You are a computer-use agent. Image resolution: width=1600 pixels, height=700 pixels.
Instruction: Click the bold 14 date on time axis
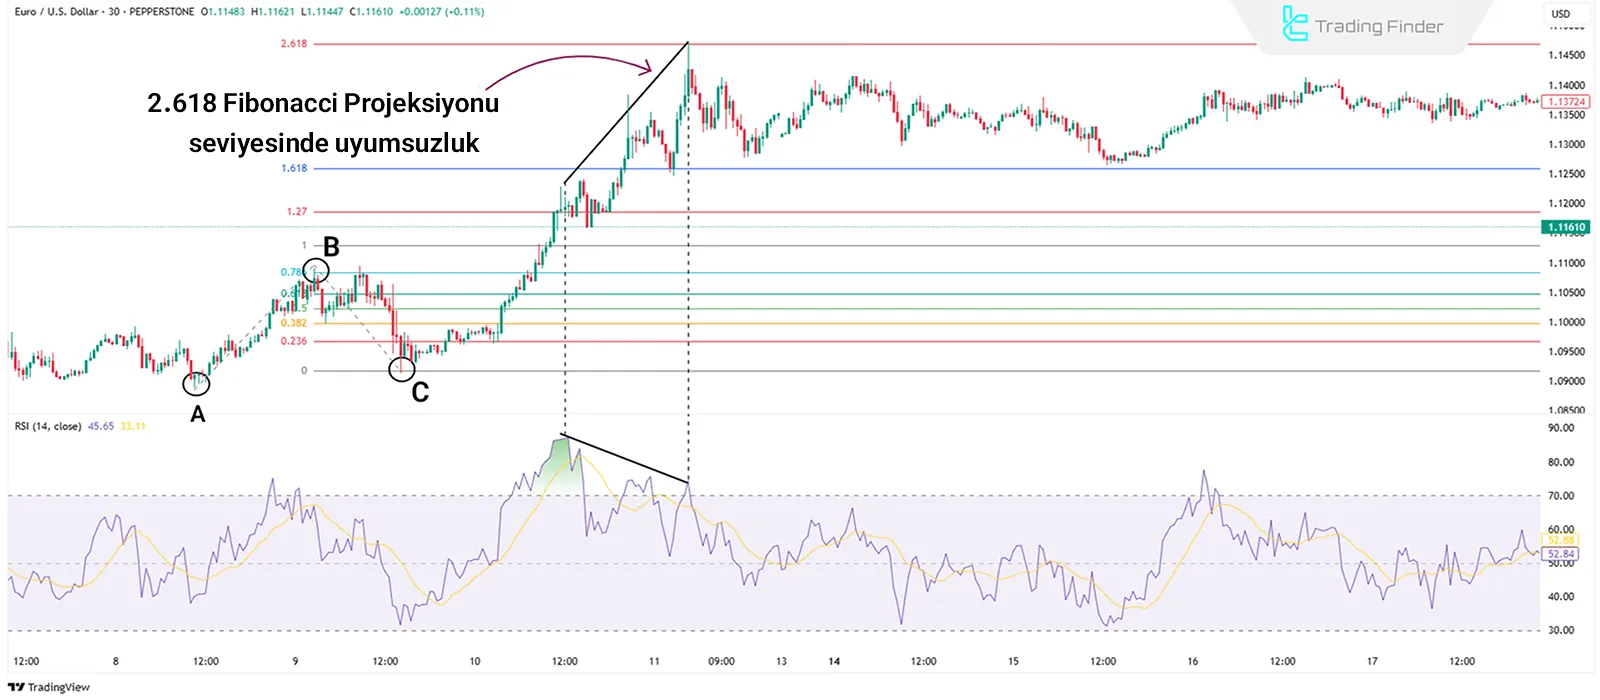tap(834, 661)
